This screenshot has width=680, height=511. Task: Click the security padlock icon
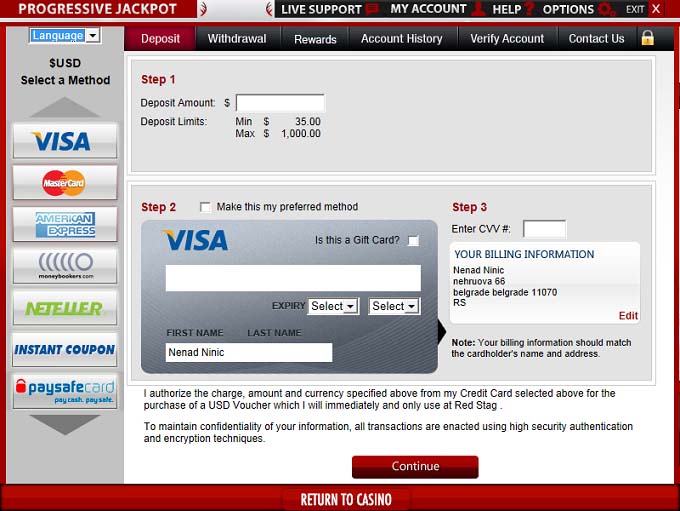click(647, 38)
